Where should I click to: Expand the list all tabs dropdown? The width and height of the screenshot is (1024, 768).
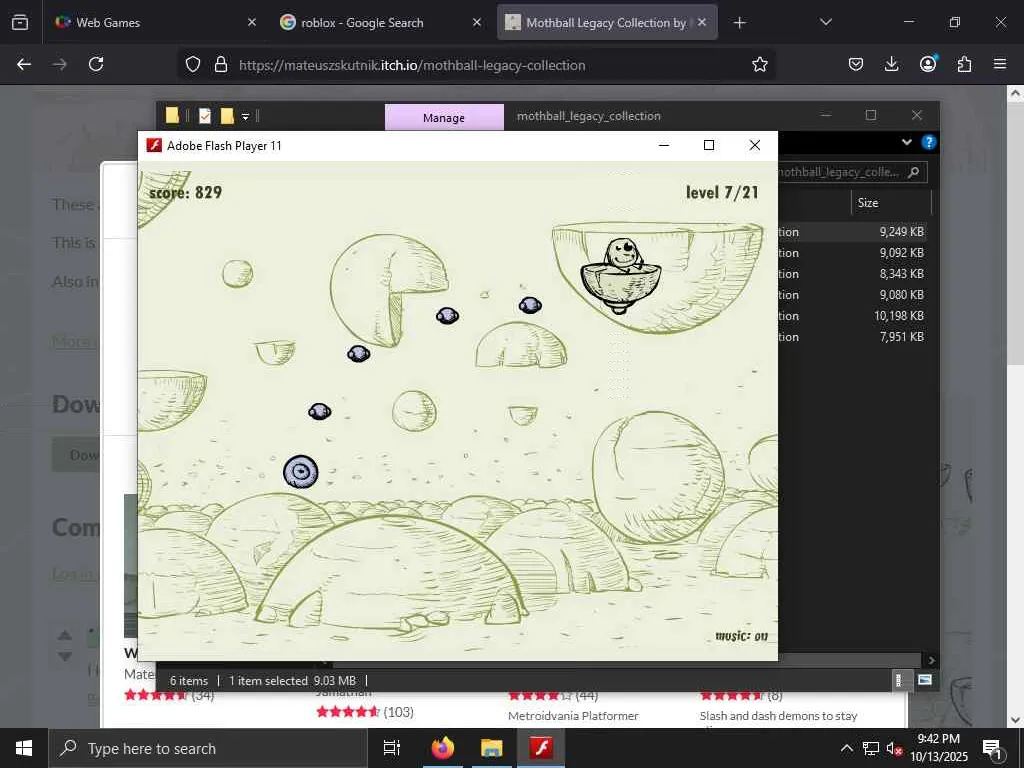point(825,22)
